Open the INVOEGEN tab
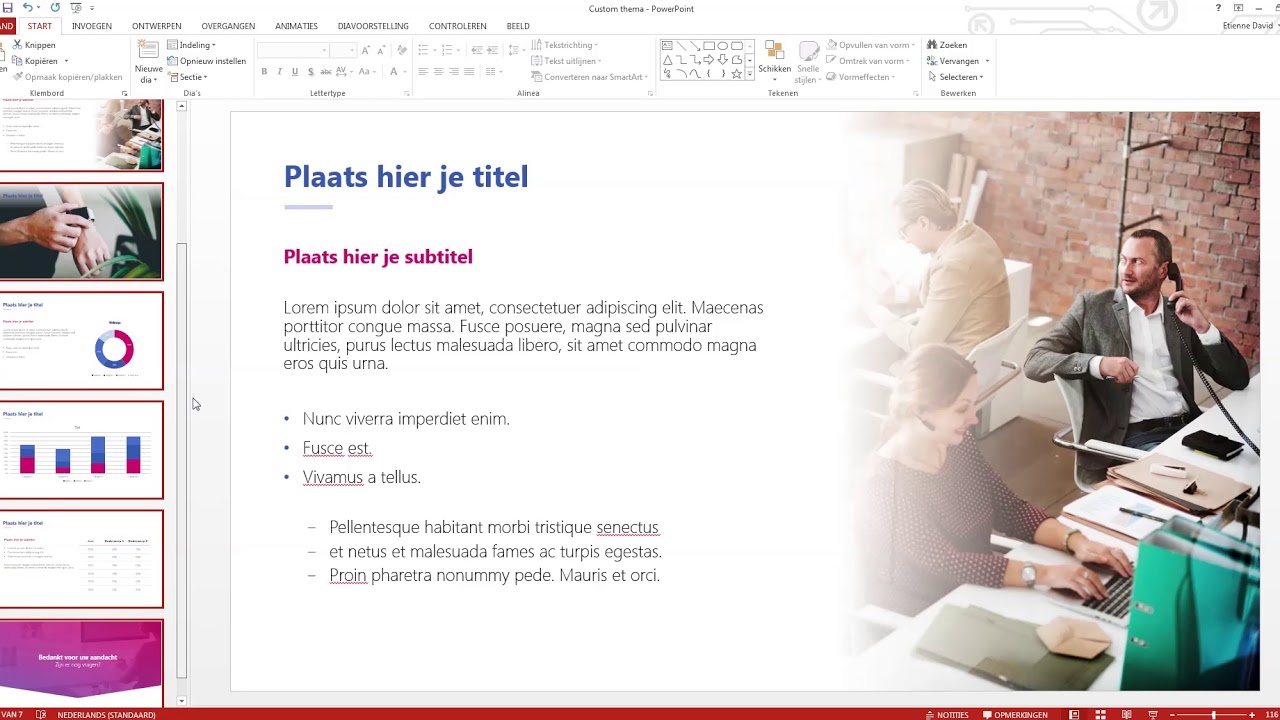 click(91, 26)
